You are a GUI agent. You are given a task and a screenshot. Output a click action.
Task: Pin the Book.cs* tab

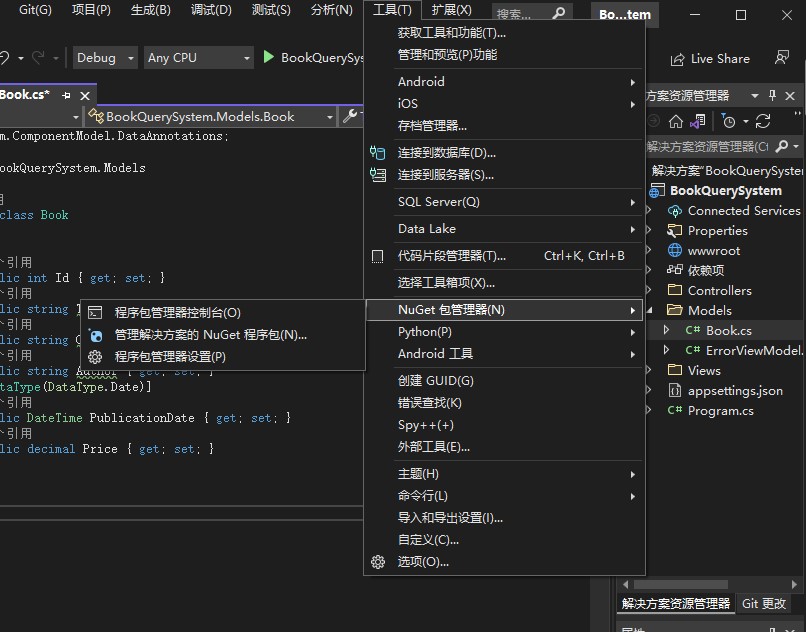[66, 96]
